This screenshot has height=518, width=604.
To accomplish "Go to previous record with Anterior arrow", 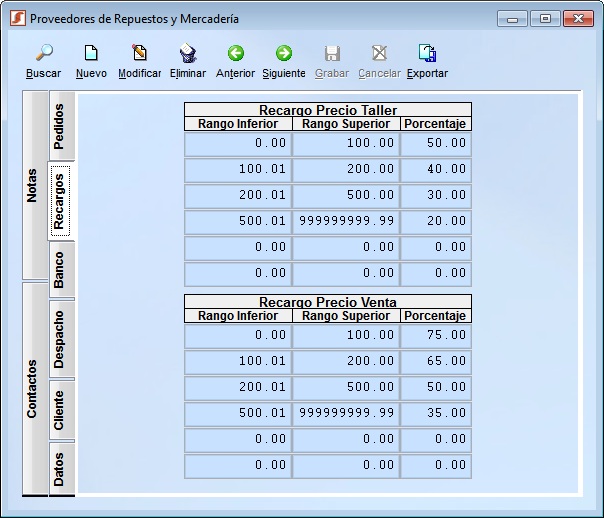I will tap(236, 53).
